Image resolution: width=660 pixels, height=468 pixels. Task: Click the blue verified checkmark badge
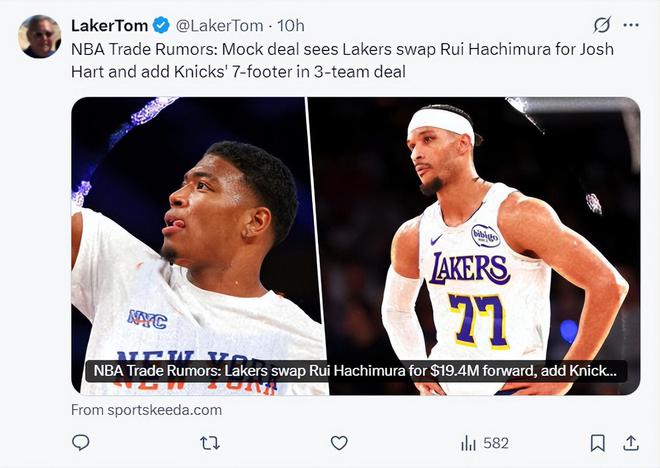tap(161, 25)
